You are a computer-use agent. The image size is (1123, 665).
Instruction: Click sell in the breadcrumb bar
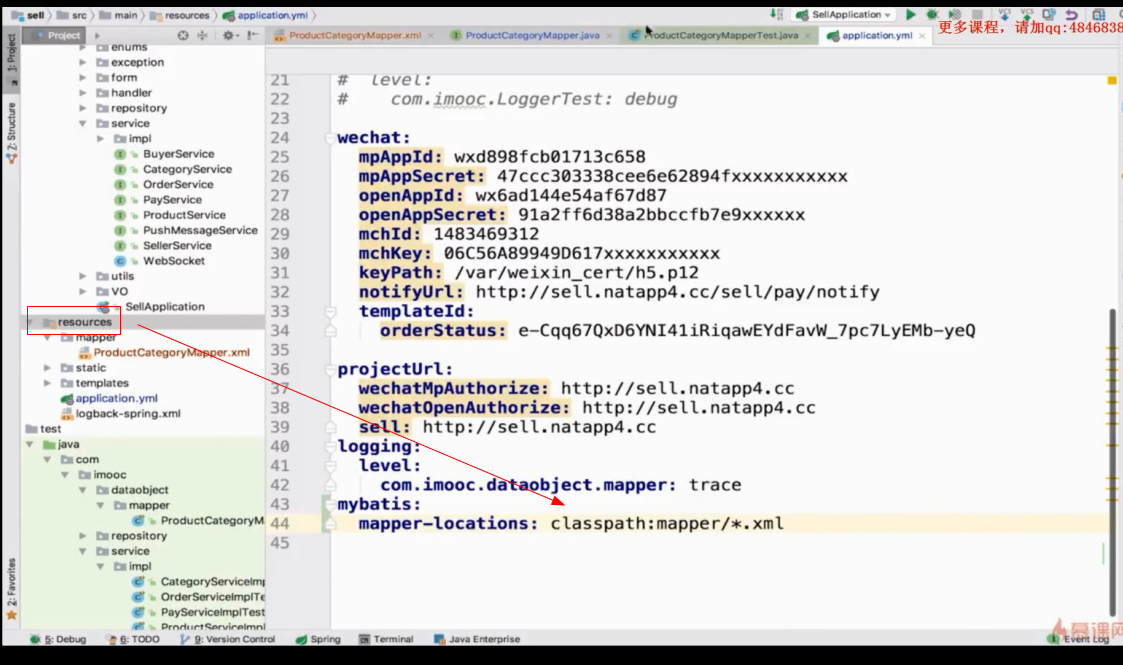[x=28, y=15]
